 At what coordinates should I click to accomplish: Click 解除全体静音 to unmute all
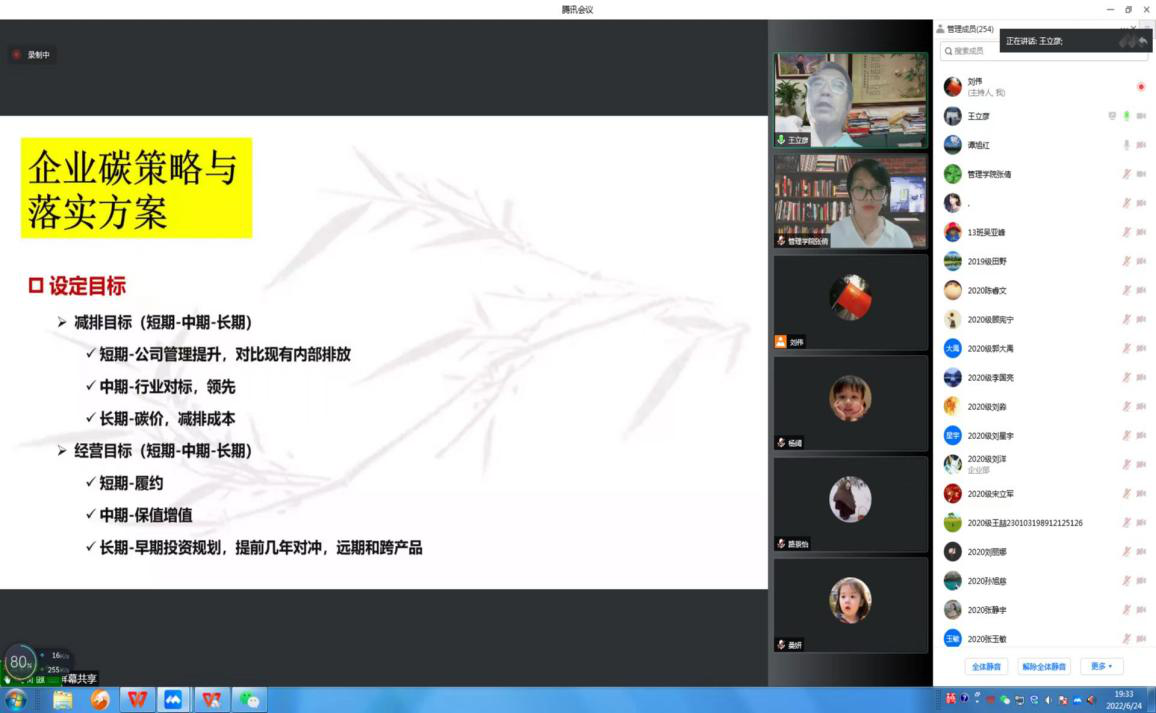point(1043,666)
